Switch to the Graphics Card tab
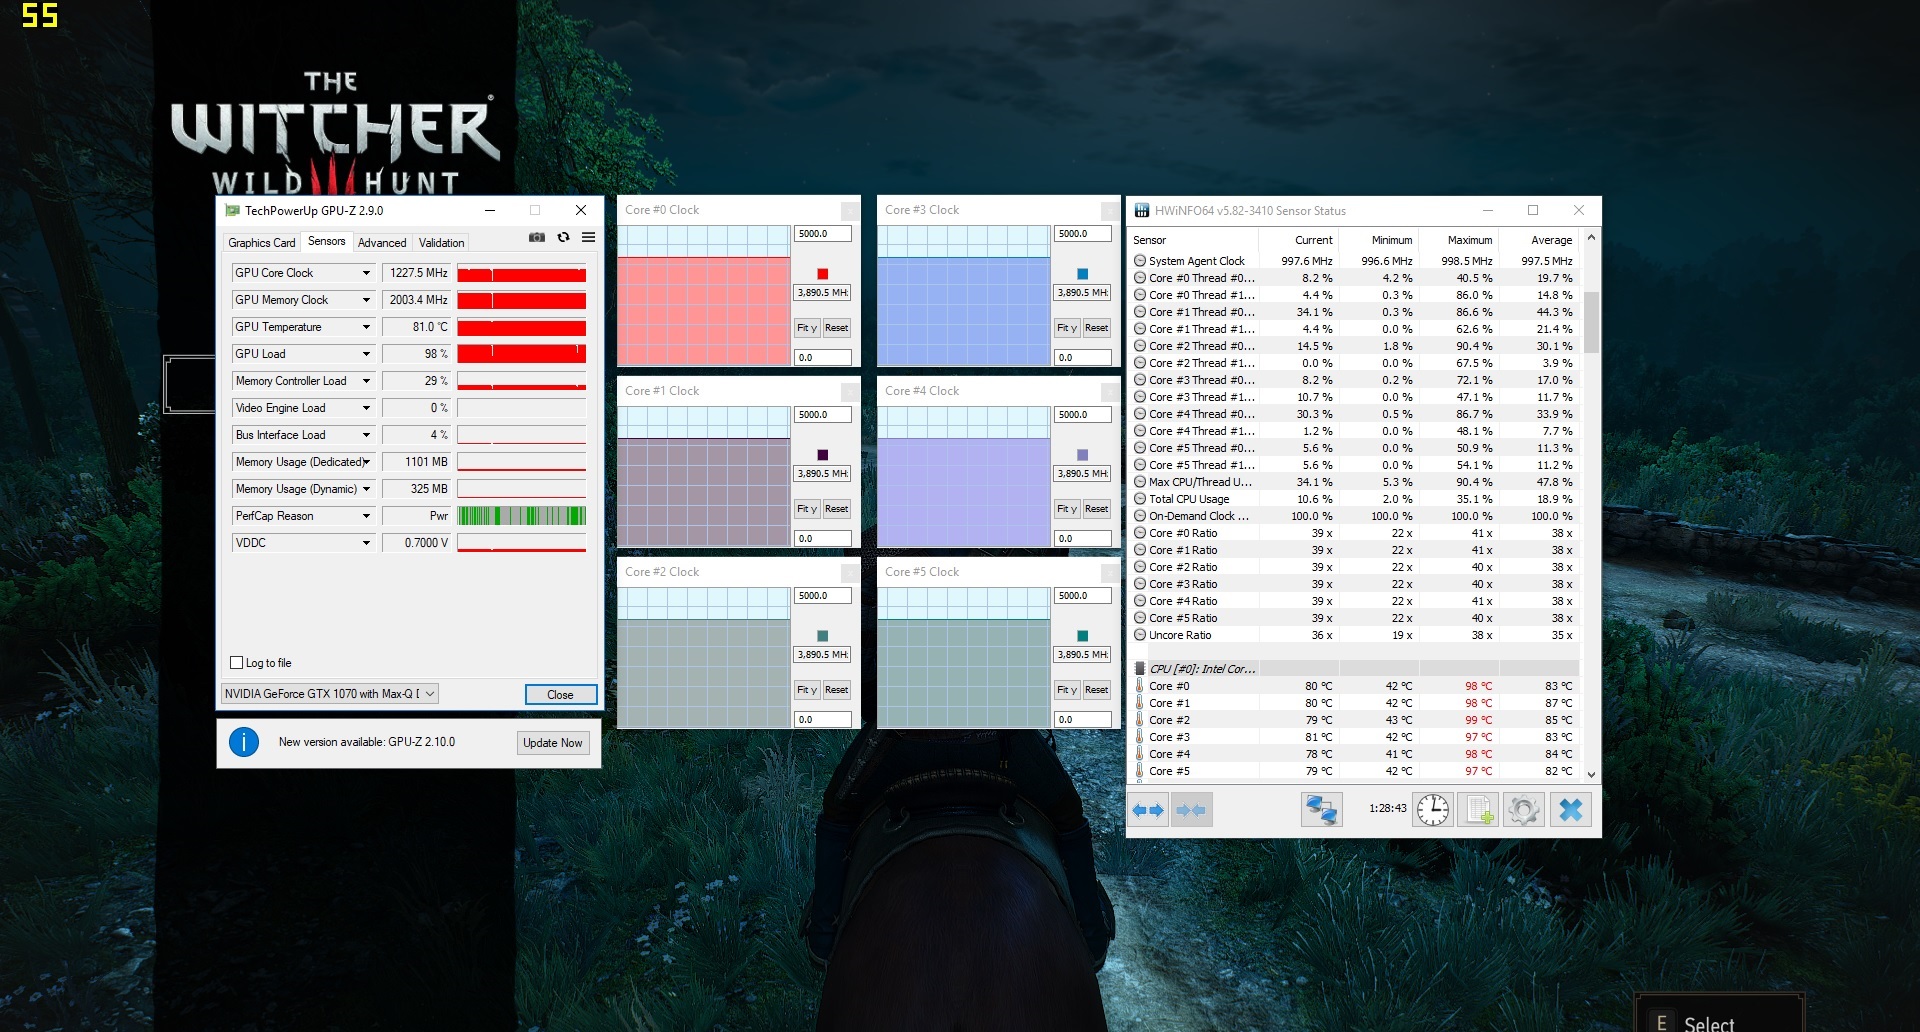1920x1032 pixels. pos(261,243)
